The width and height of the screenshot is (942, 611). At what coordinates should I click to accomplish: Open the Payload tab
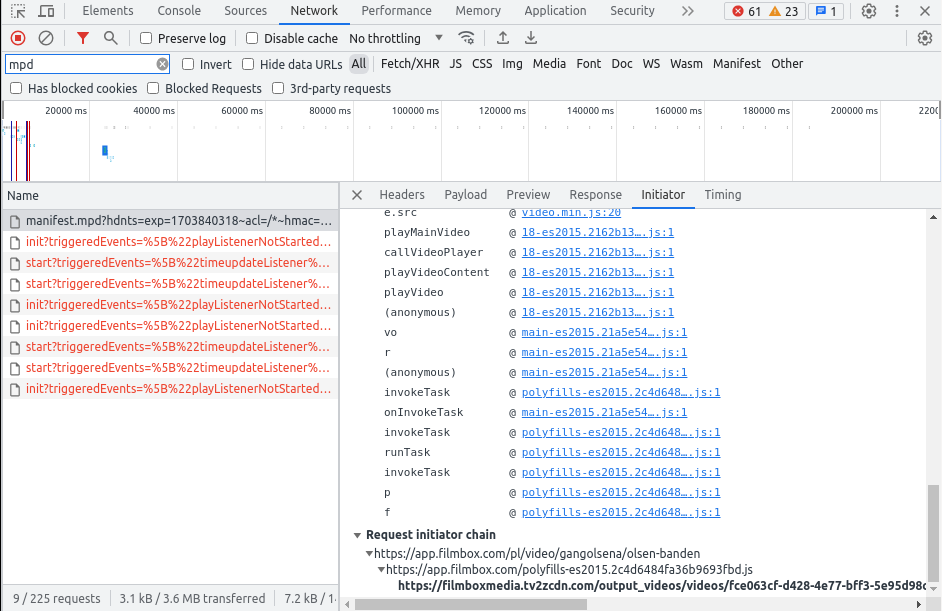pos(466,195)
